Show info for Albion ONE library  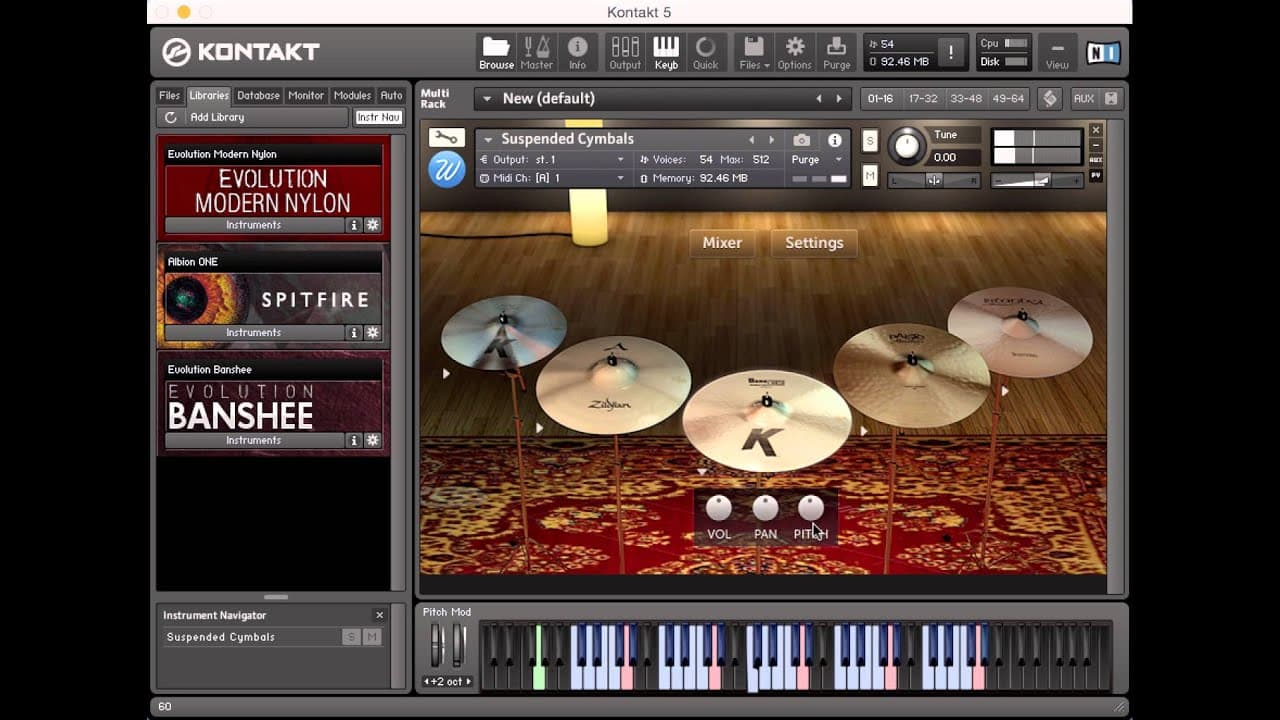pyautogui.click(x=353, y=332)
